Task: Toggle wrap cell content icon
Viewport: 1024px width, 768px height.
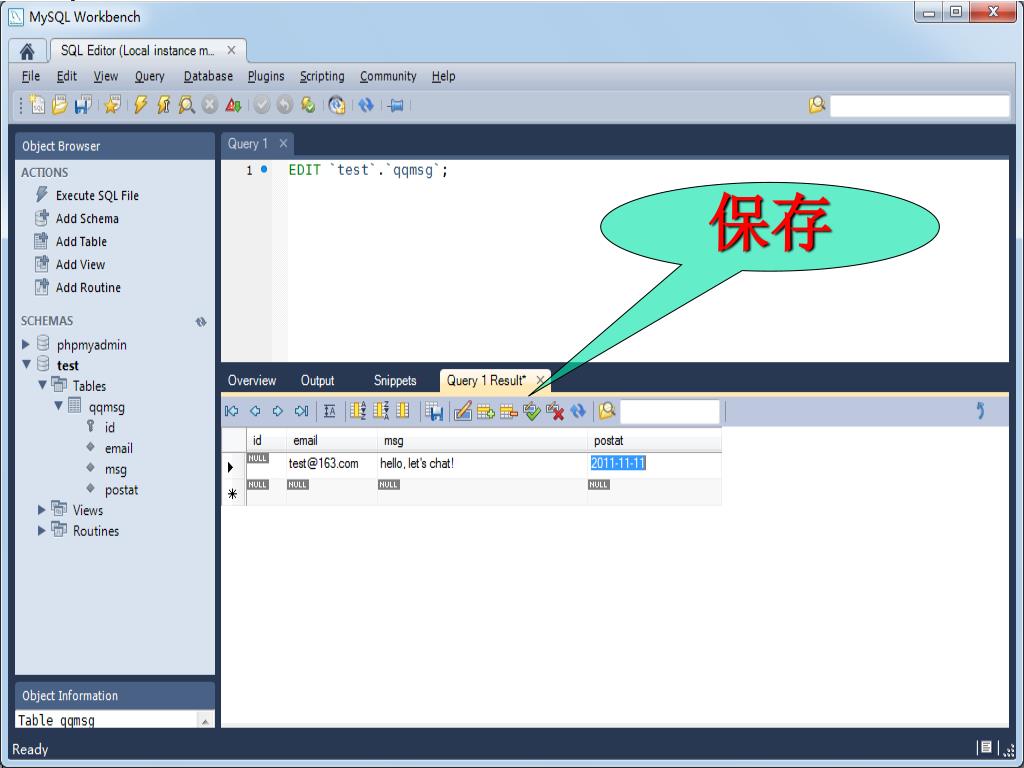Action: coord(330,411)
